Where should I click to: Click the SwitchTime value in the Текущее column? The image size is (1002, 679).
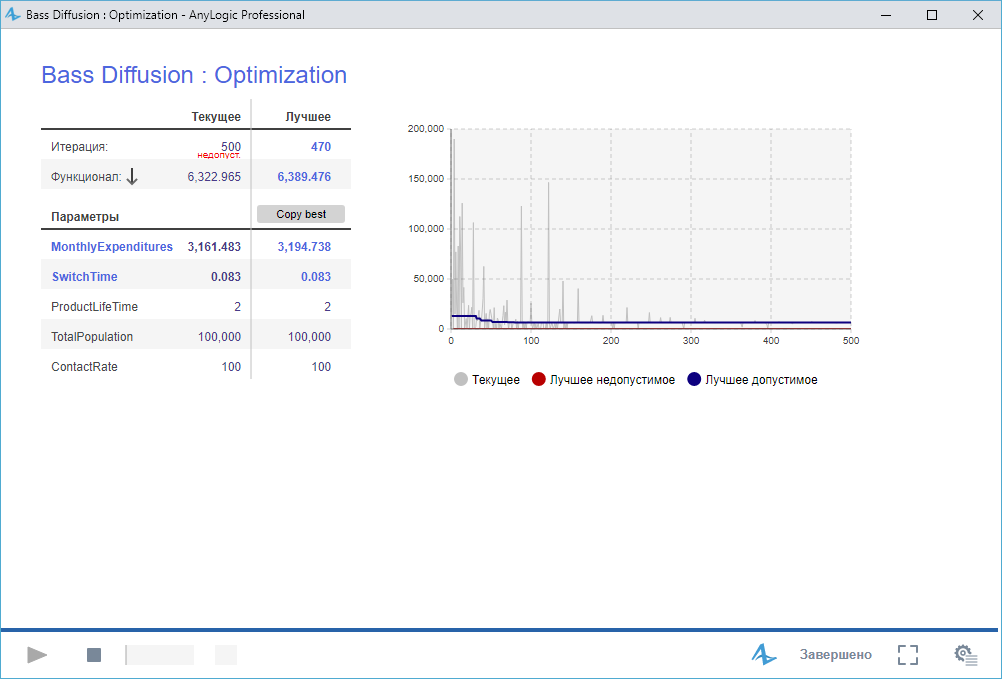pyautogui.click(x=226, y=277)
